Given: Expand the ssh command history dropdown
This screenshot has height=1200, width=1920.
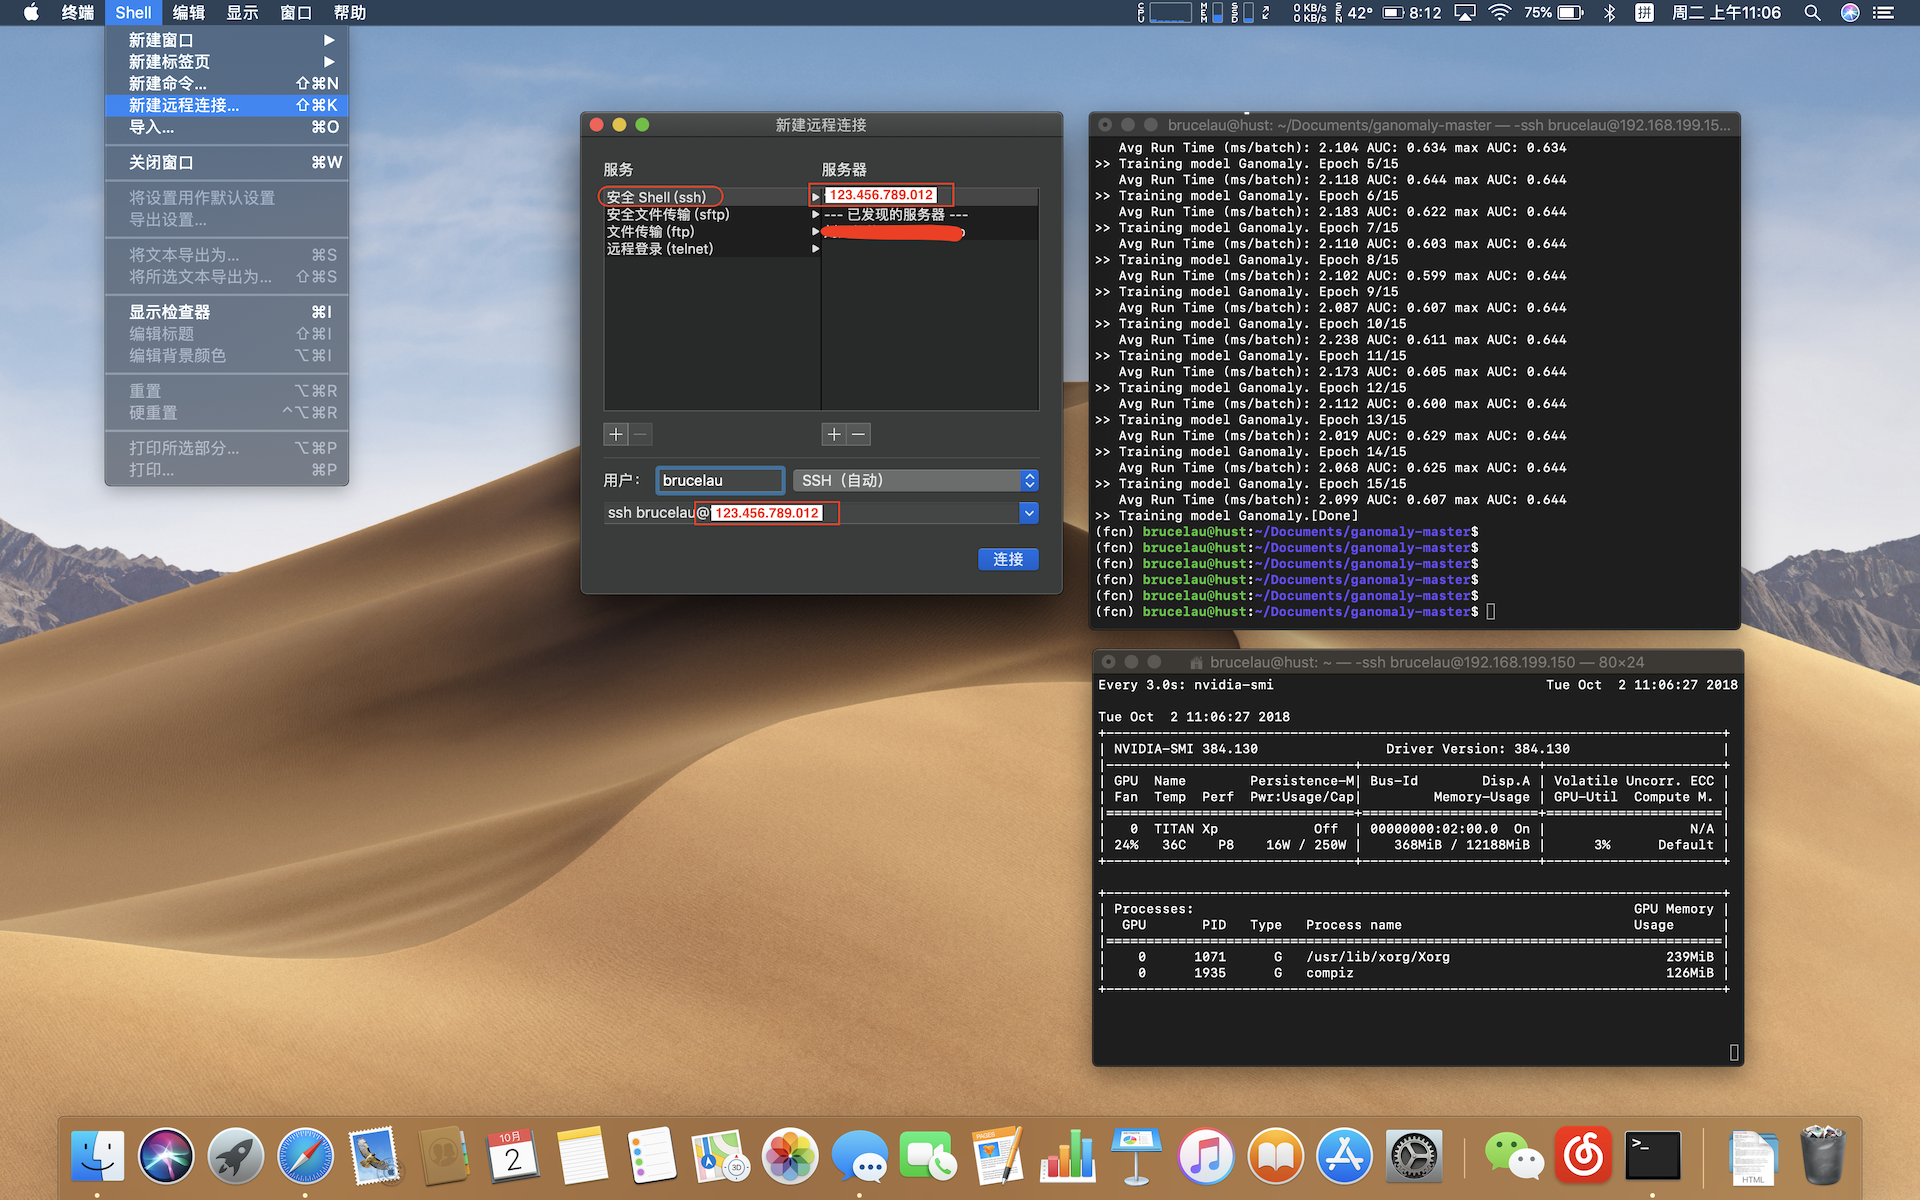Looking at the screenshot, I should point(1029,513).
